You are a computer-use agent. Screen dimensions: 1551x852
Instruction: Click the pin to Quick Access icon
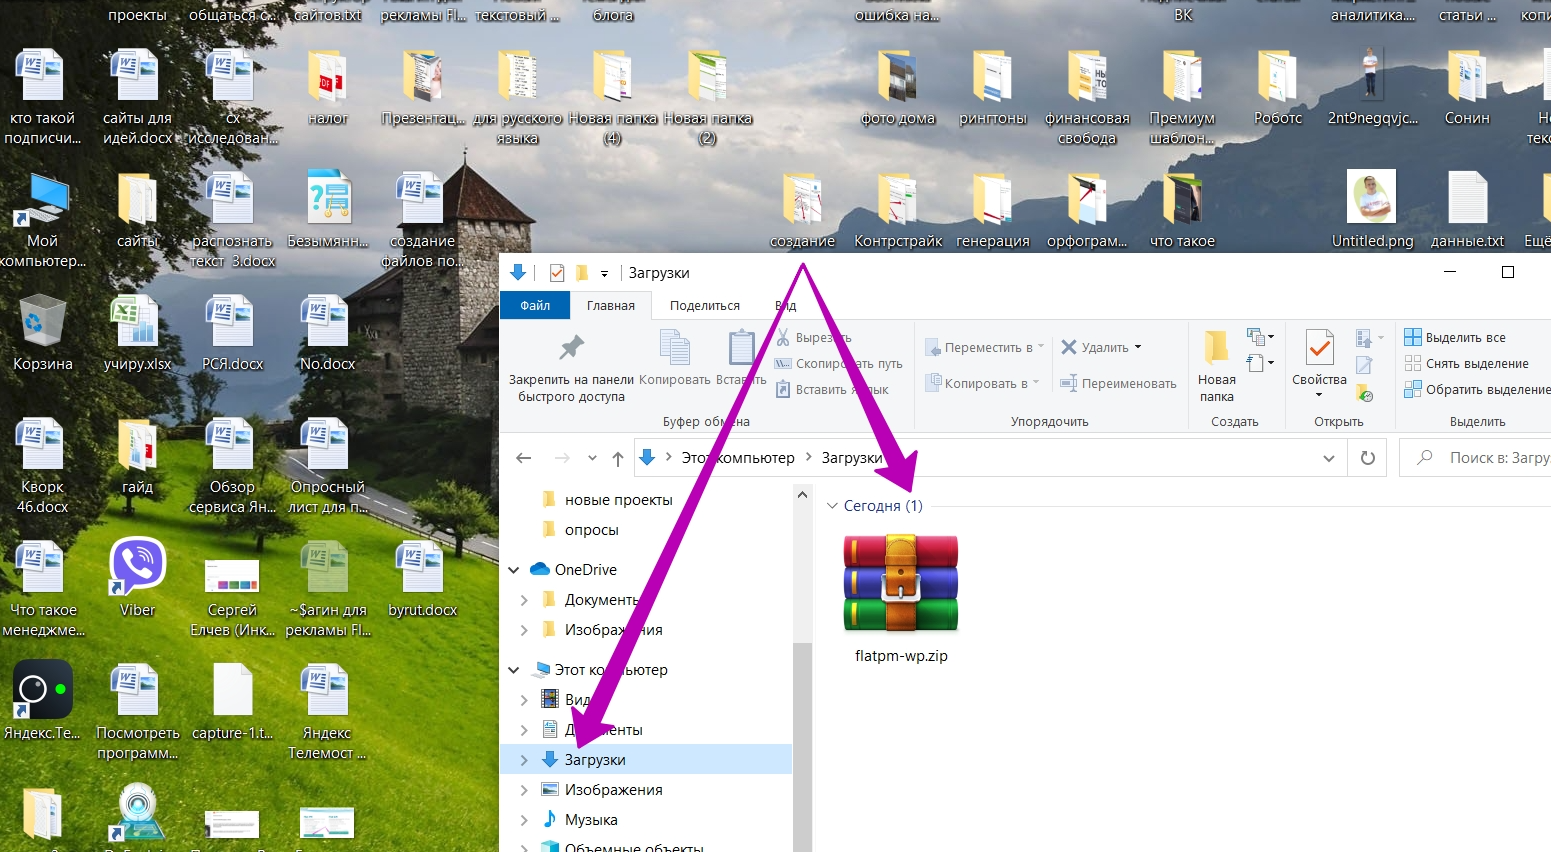click(x=571, y=348)
